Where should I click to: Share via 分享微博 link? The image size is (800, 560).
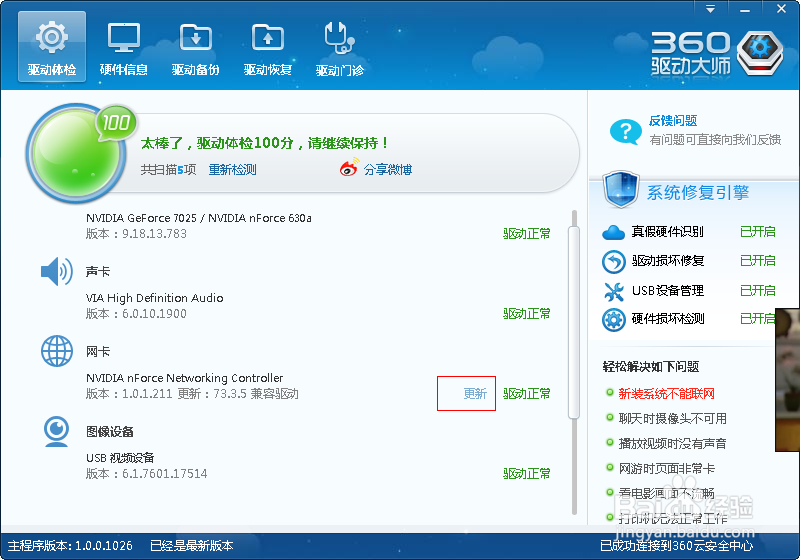[x=388, y=170]
